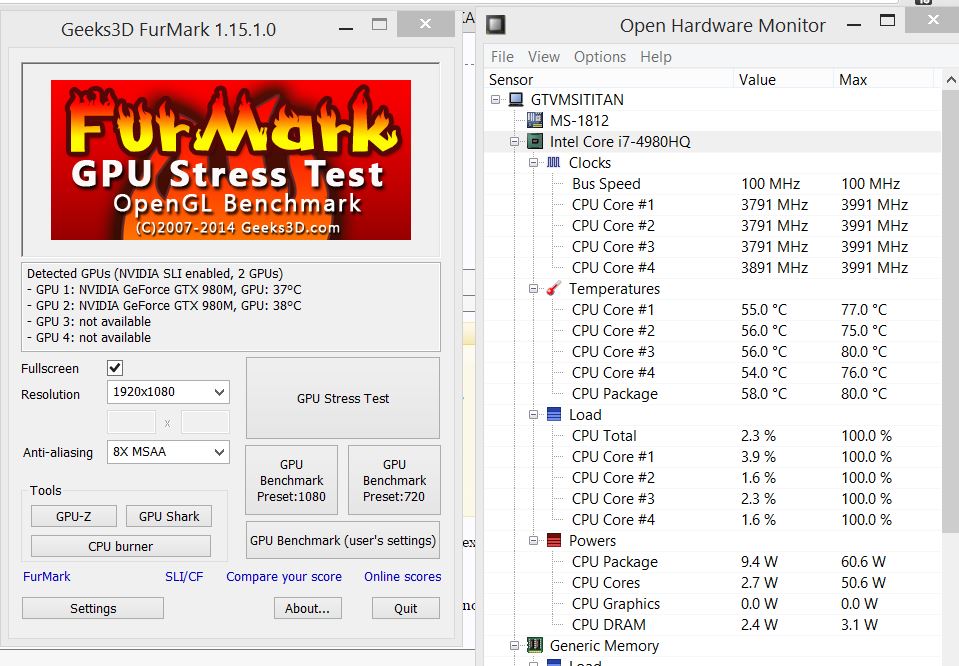This screenshot has height=666, width=959.
Task: Open the Online scores link
Action: [402, 576]
